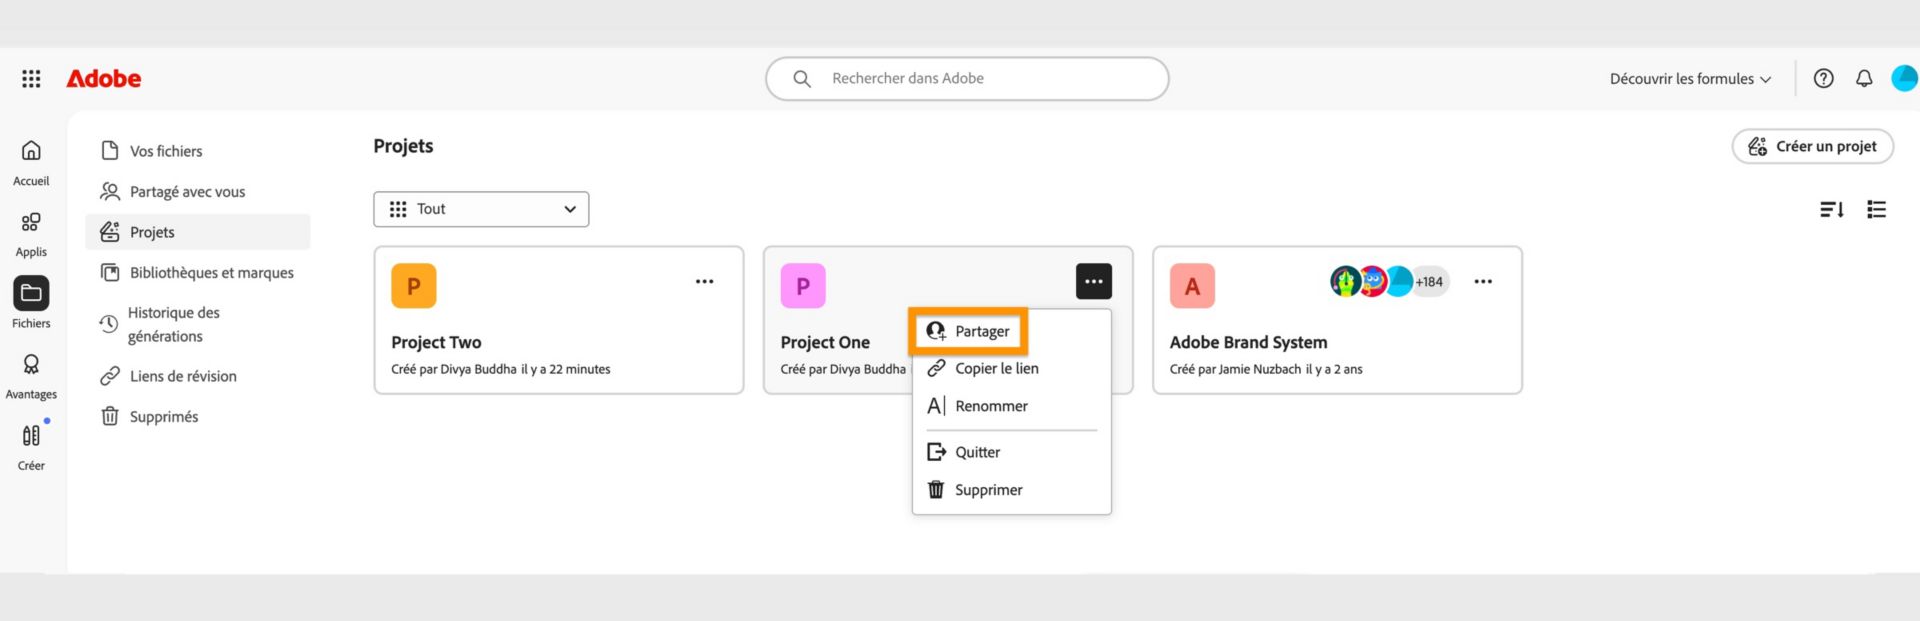The image size is (1920, 621).
Task: Open Partagé avec vous
Action: tap(198, 191)
